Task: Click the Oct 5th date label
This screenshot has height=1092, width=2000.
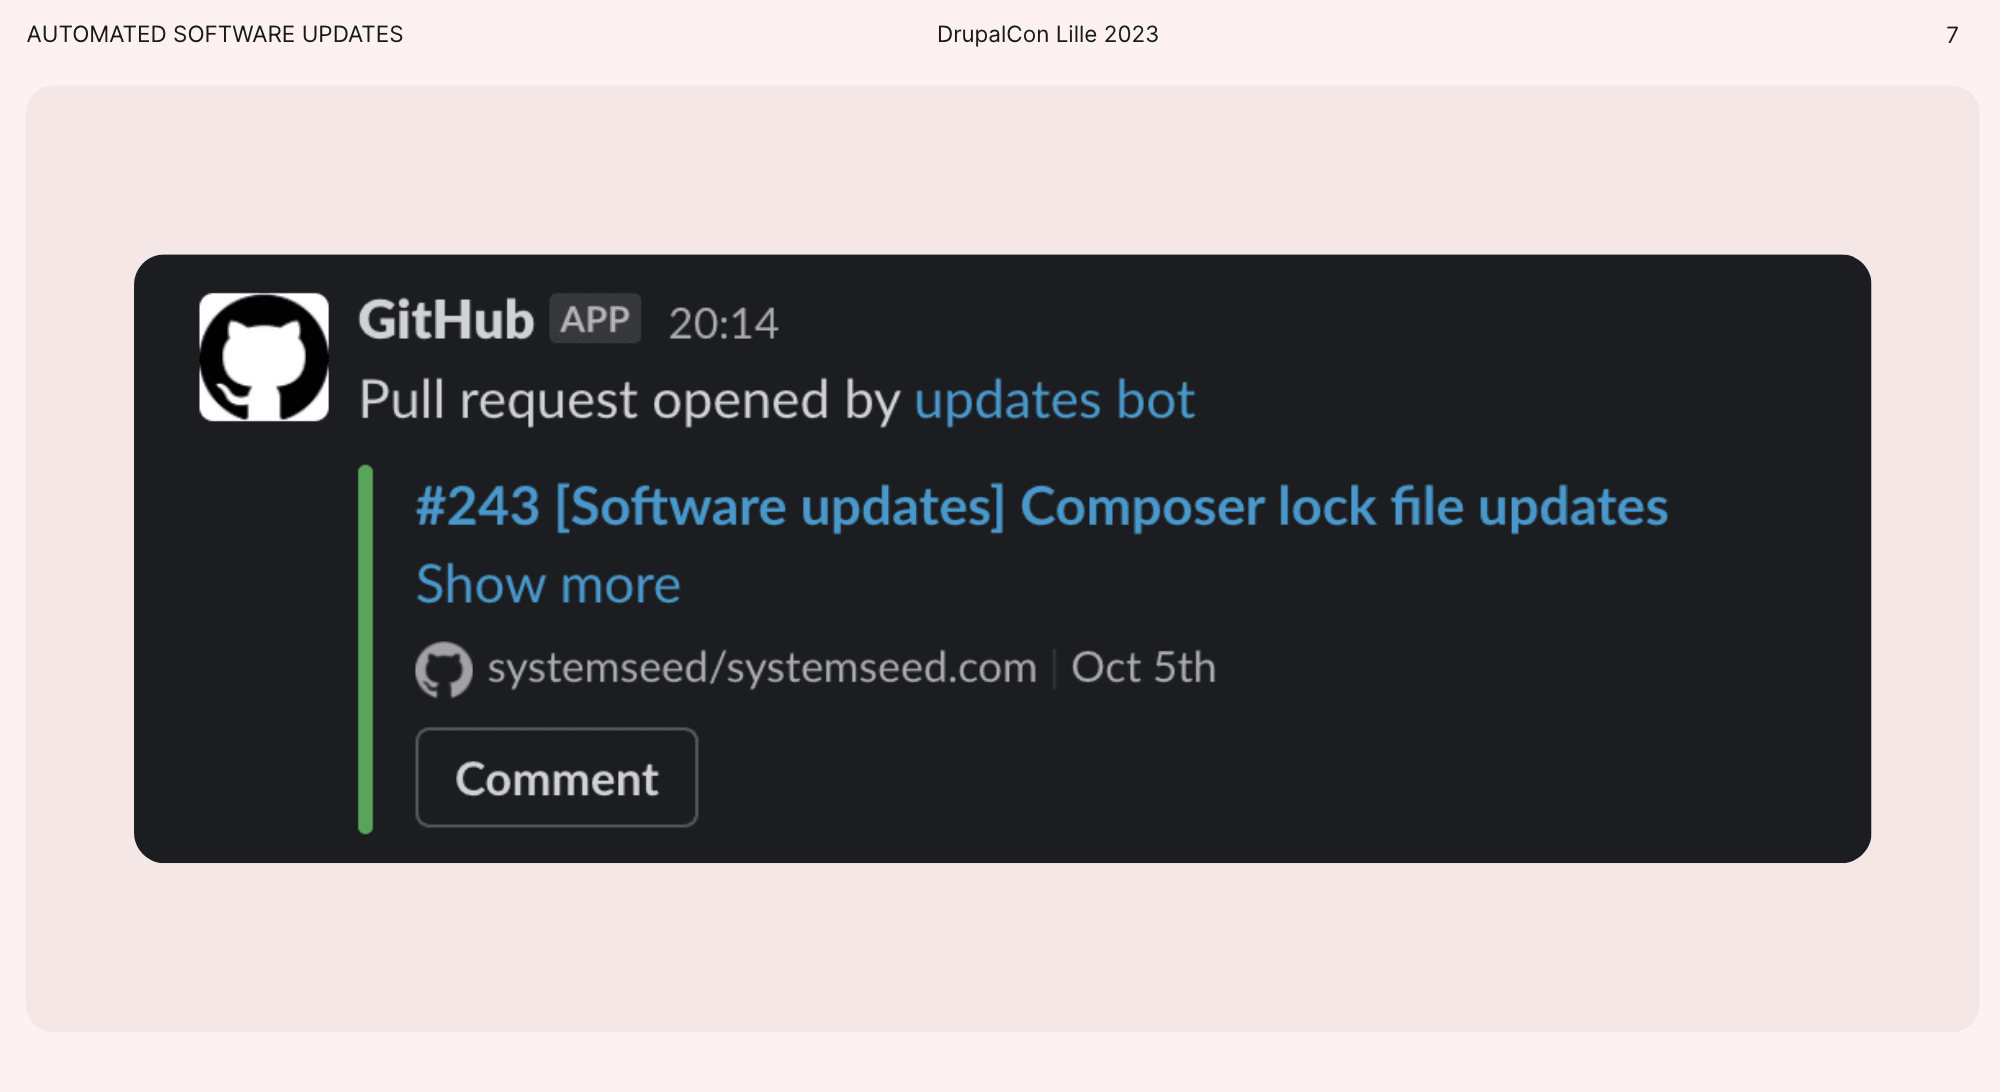Action: (1143, 668)
